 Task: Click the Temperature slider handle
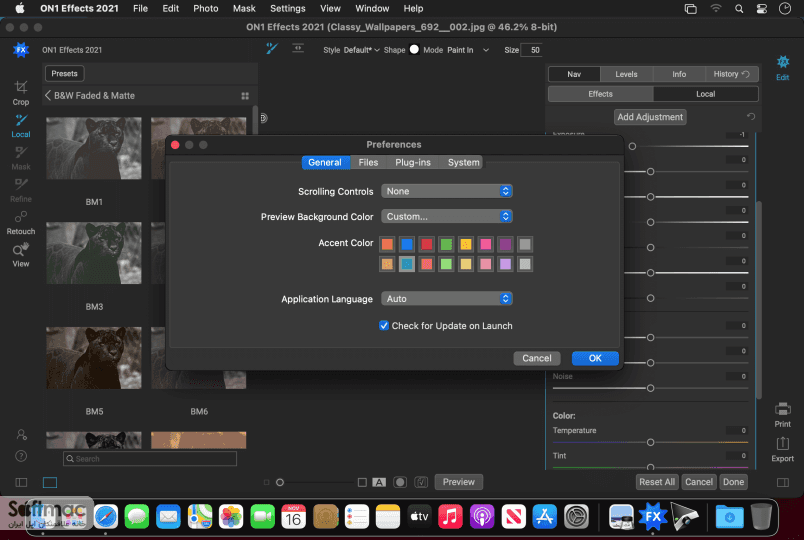tap(650, 442)
